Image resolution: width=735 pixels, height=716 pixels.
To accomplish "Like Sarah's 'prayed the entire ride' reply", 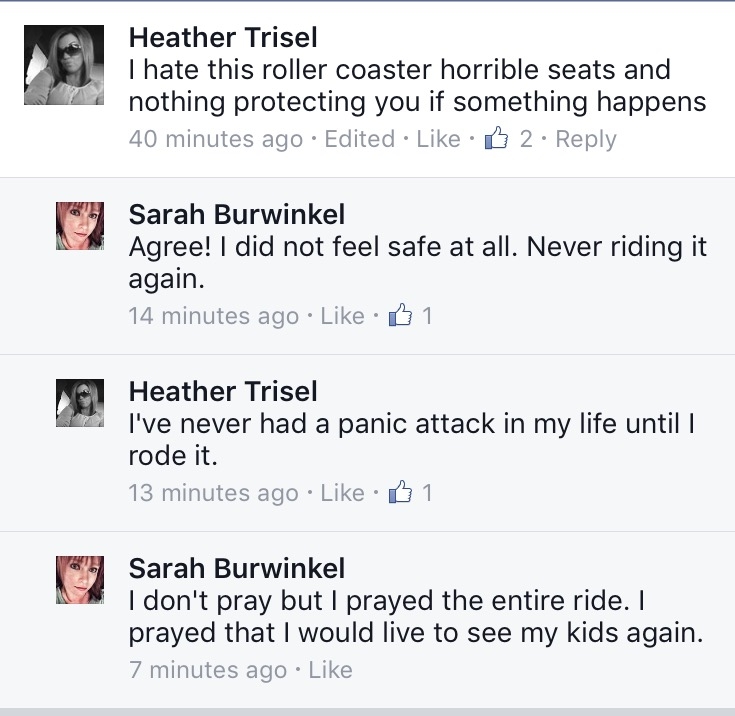I will click(x=331, y=670).
